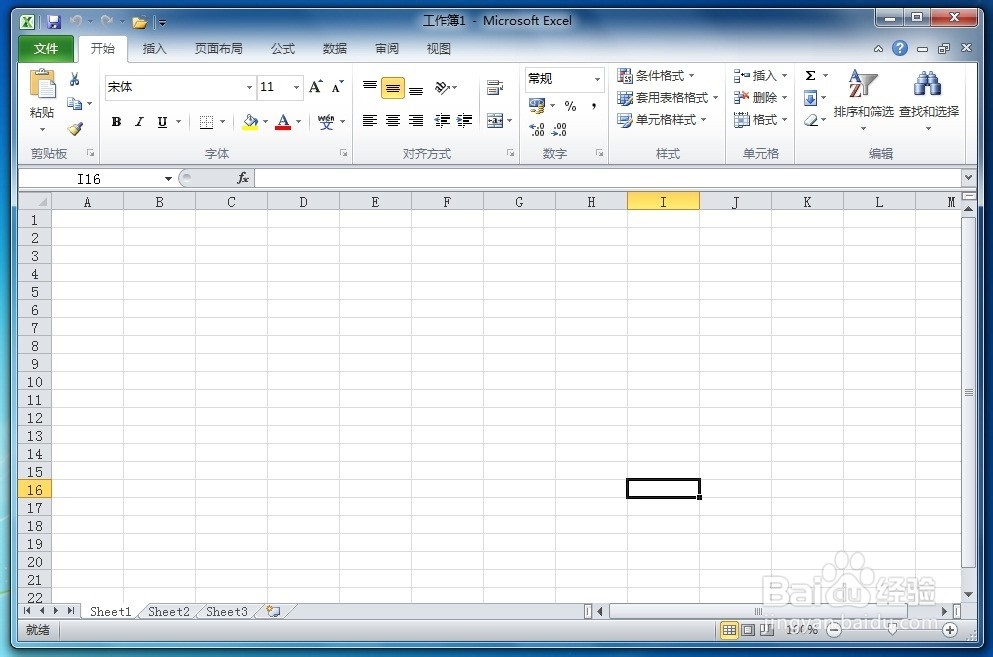Screen dimensions: 993x657
Task: Apply percent style with the % icon
Action: pos(571,106)
